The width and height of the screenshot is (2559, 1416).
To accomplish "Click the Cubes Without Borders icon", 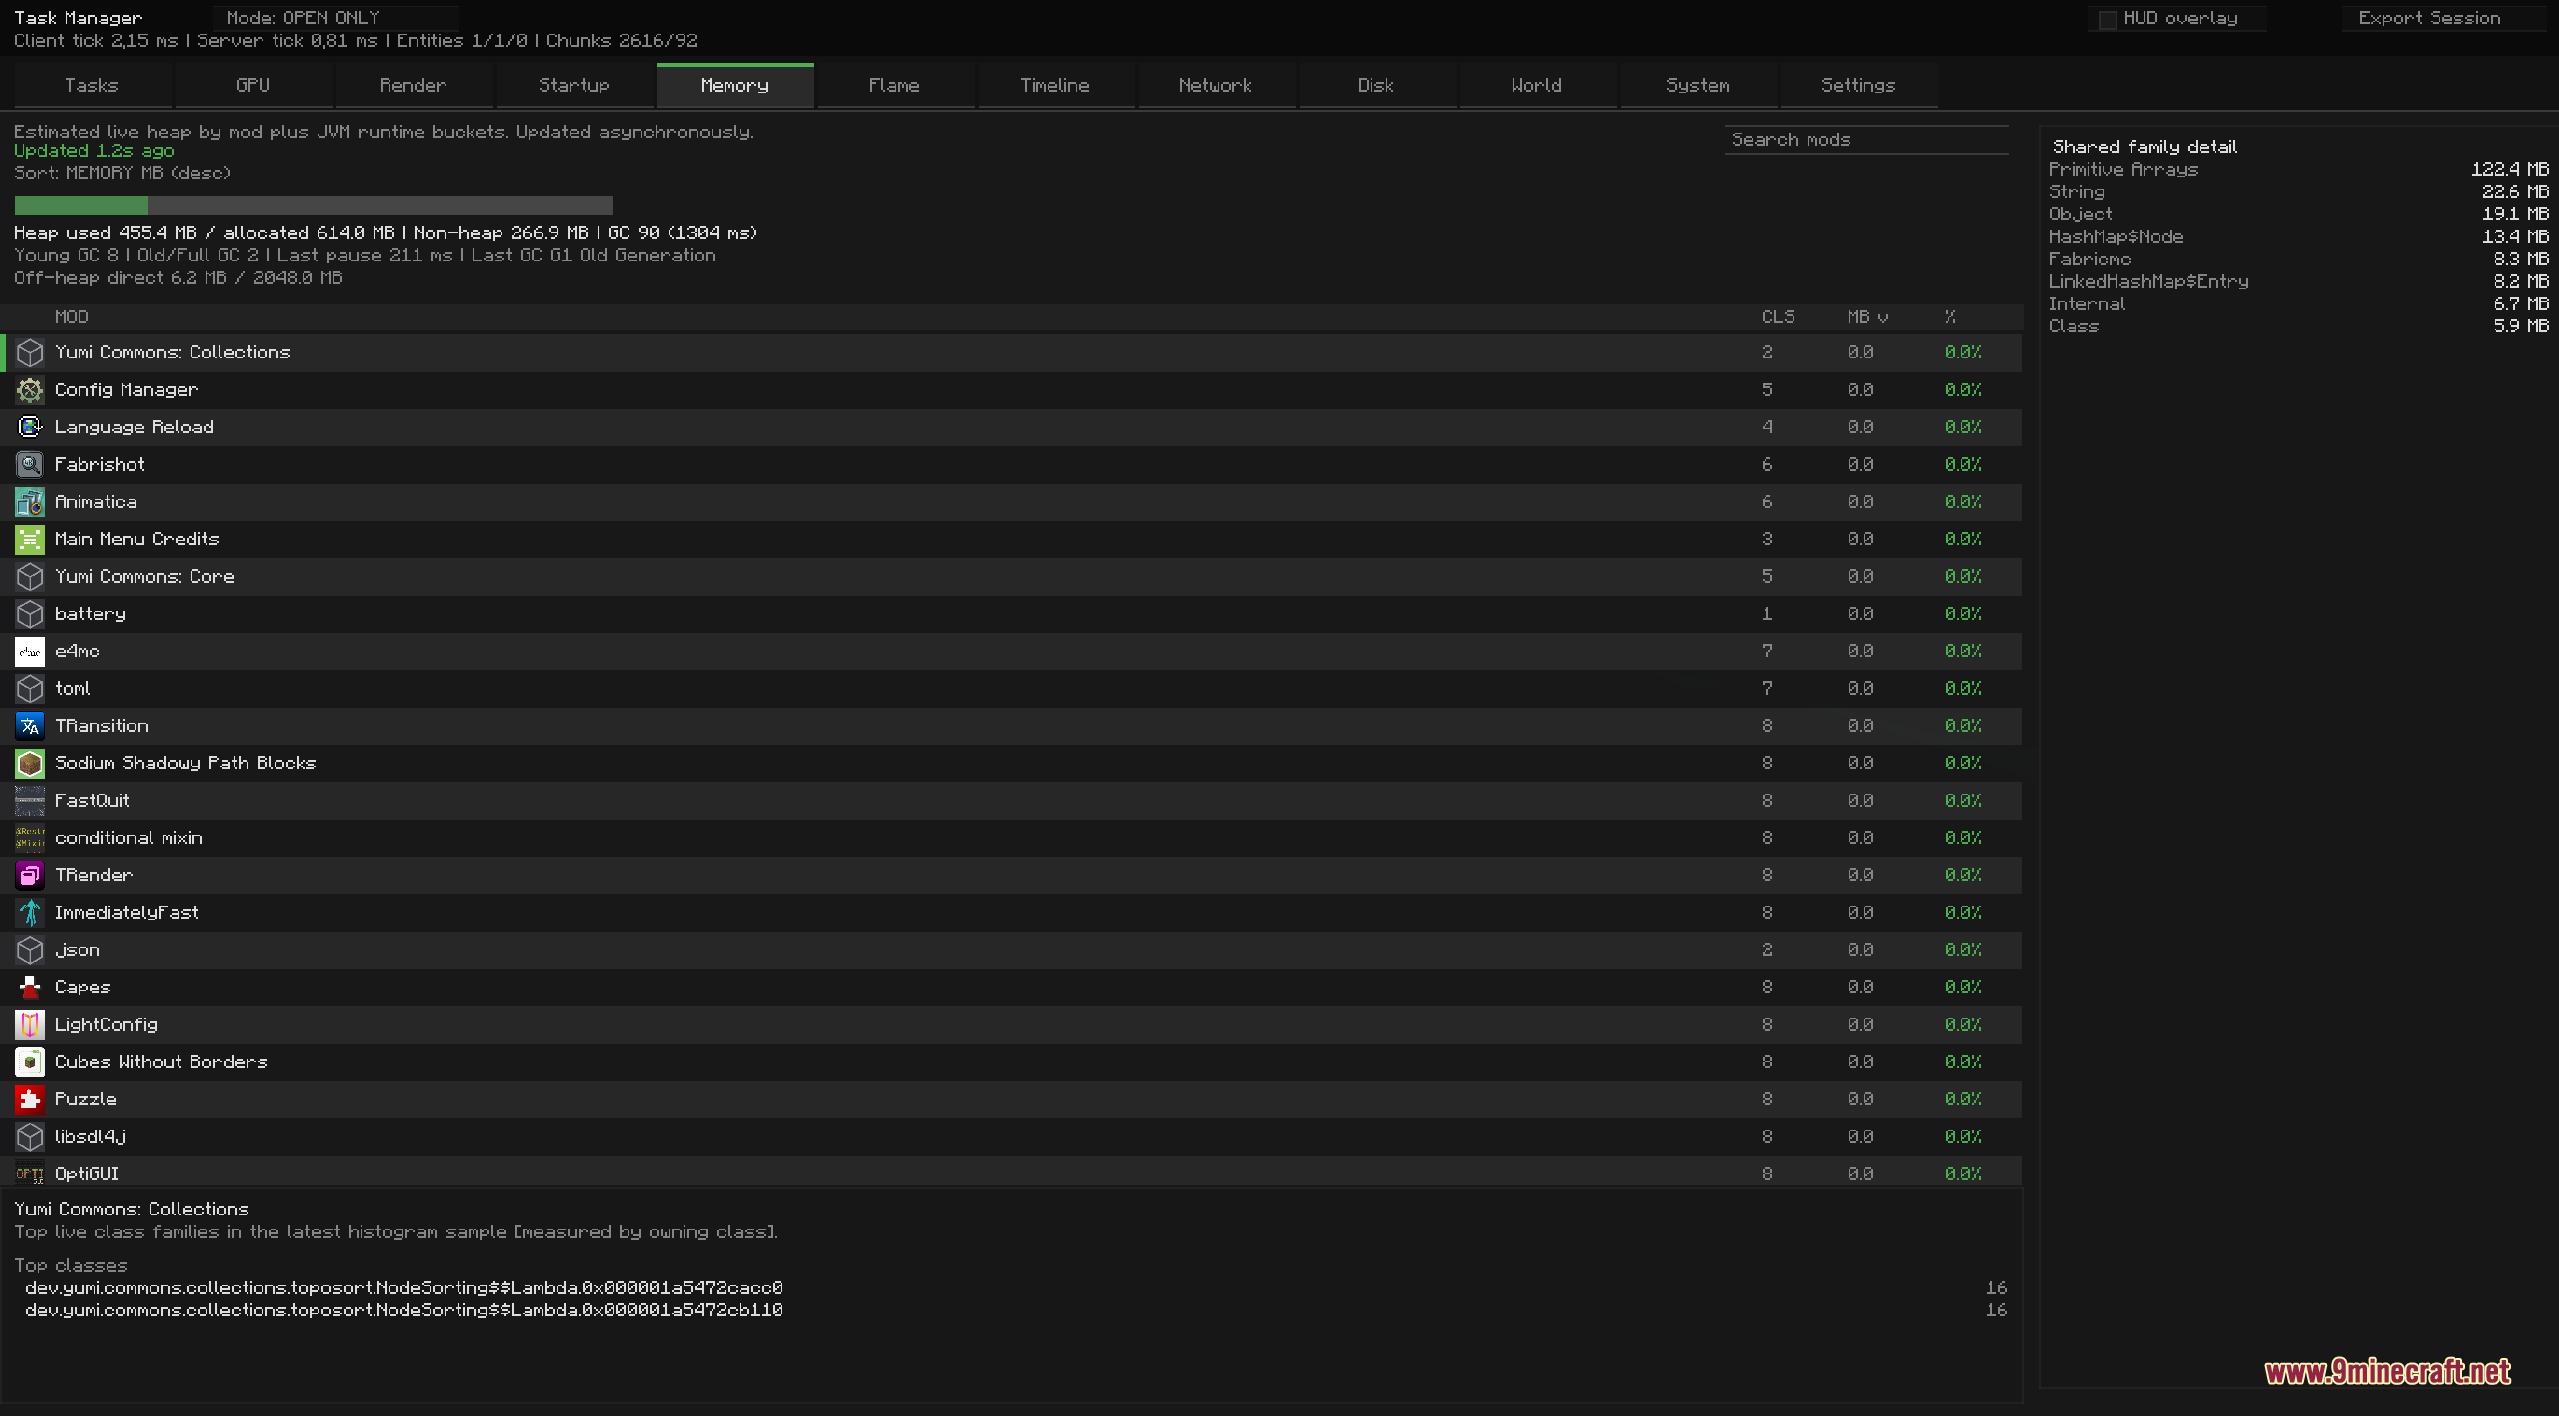I will (x=30, y=1062).
